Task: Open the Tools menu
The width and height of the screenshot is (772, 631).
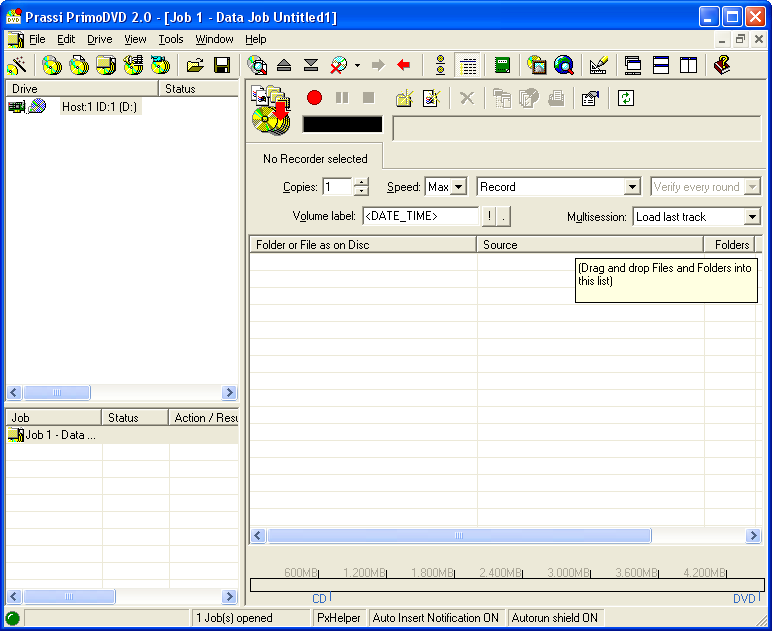Action: 170,39
